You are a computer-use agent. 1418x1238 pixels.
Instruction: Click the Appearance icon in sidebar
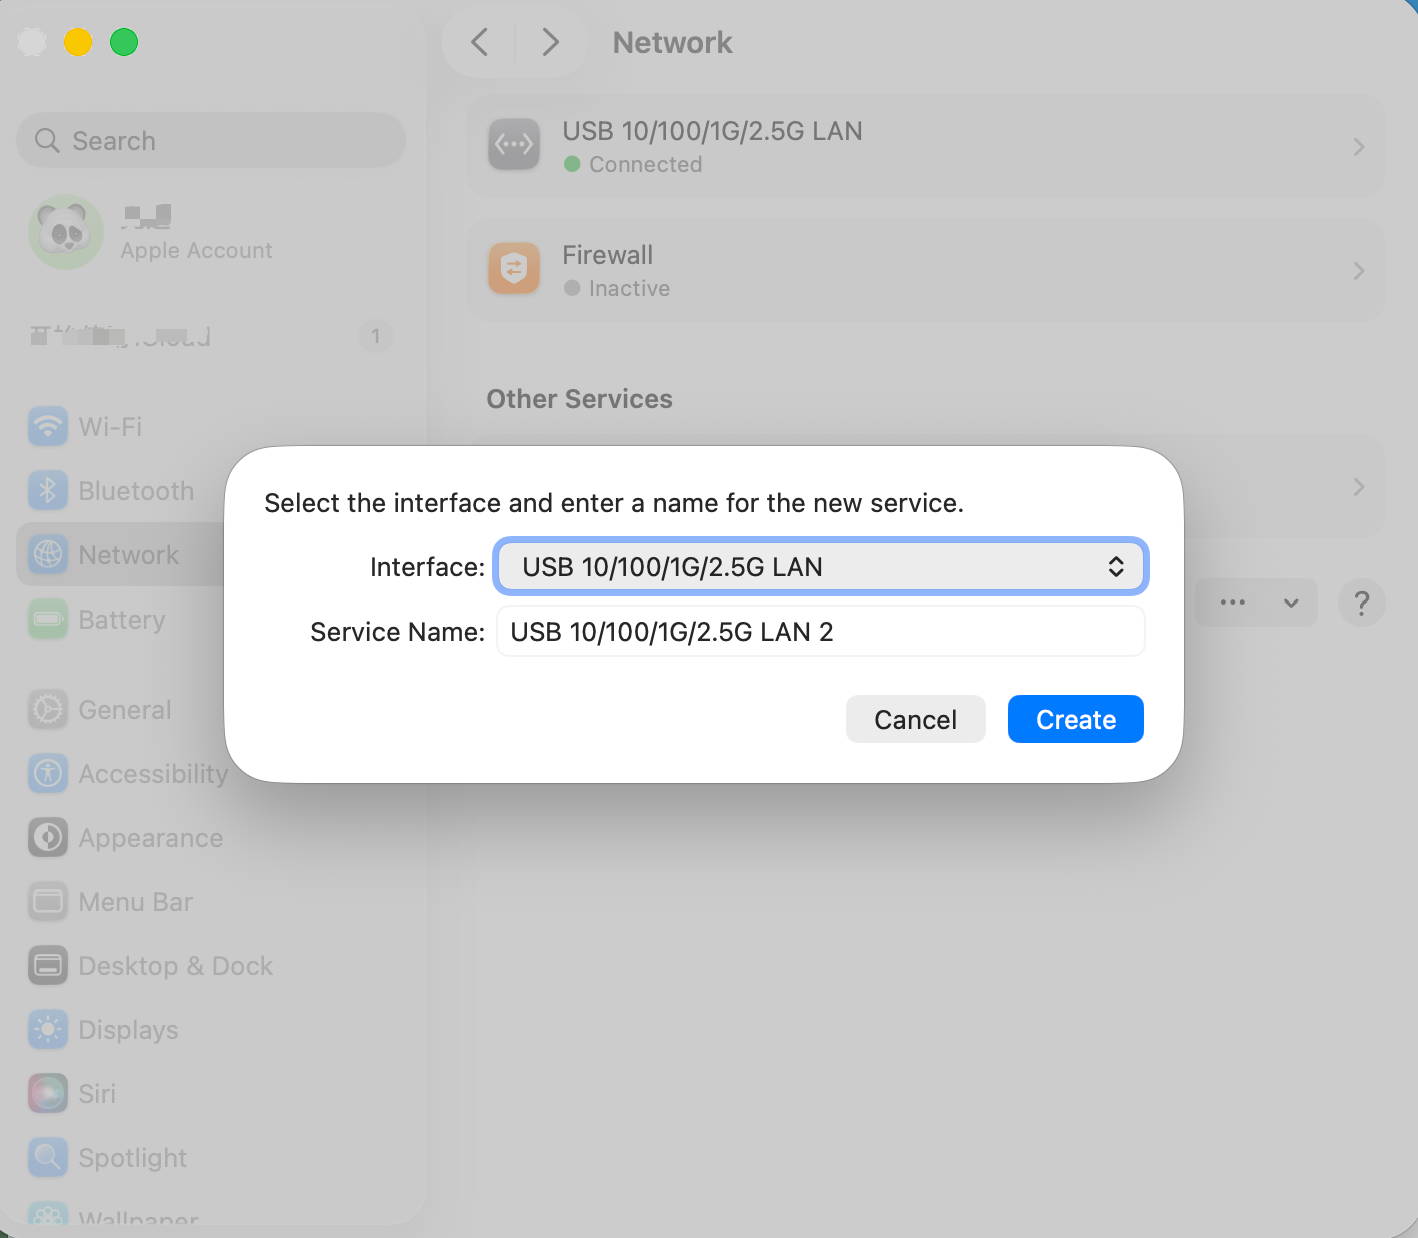tap(48, 837)
